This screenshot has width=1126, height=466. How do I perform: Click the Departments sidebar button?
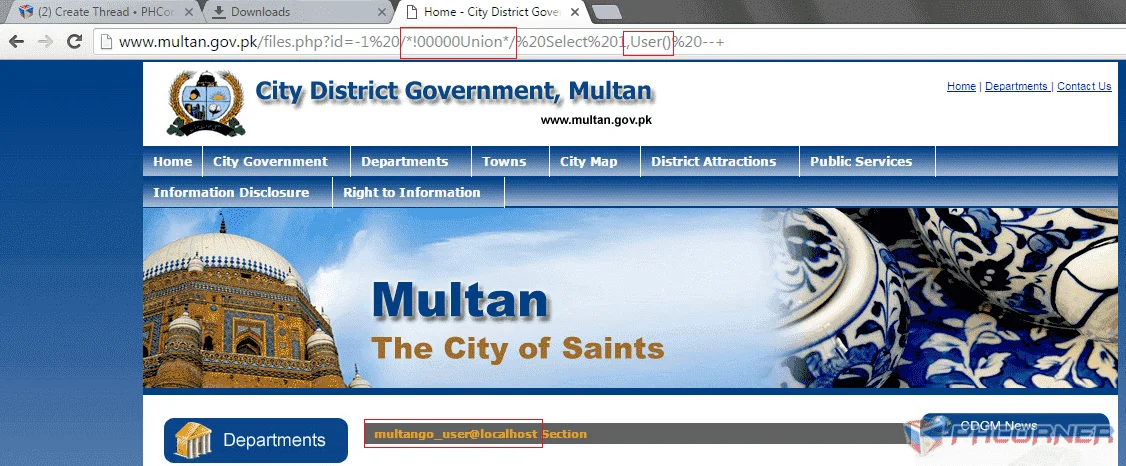[256, 440]
